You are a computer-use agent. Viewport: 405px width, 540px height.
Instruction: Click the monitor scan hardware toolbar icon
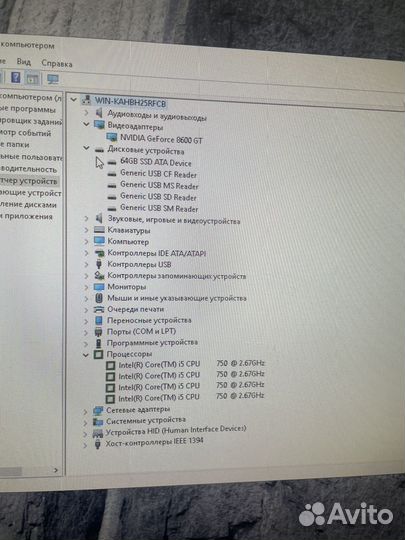(53, 80)
